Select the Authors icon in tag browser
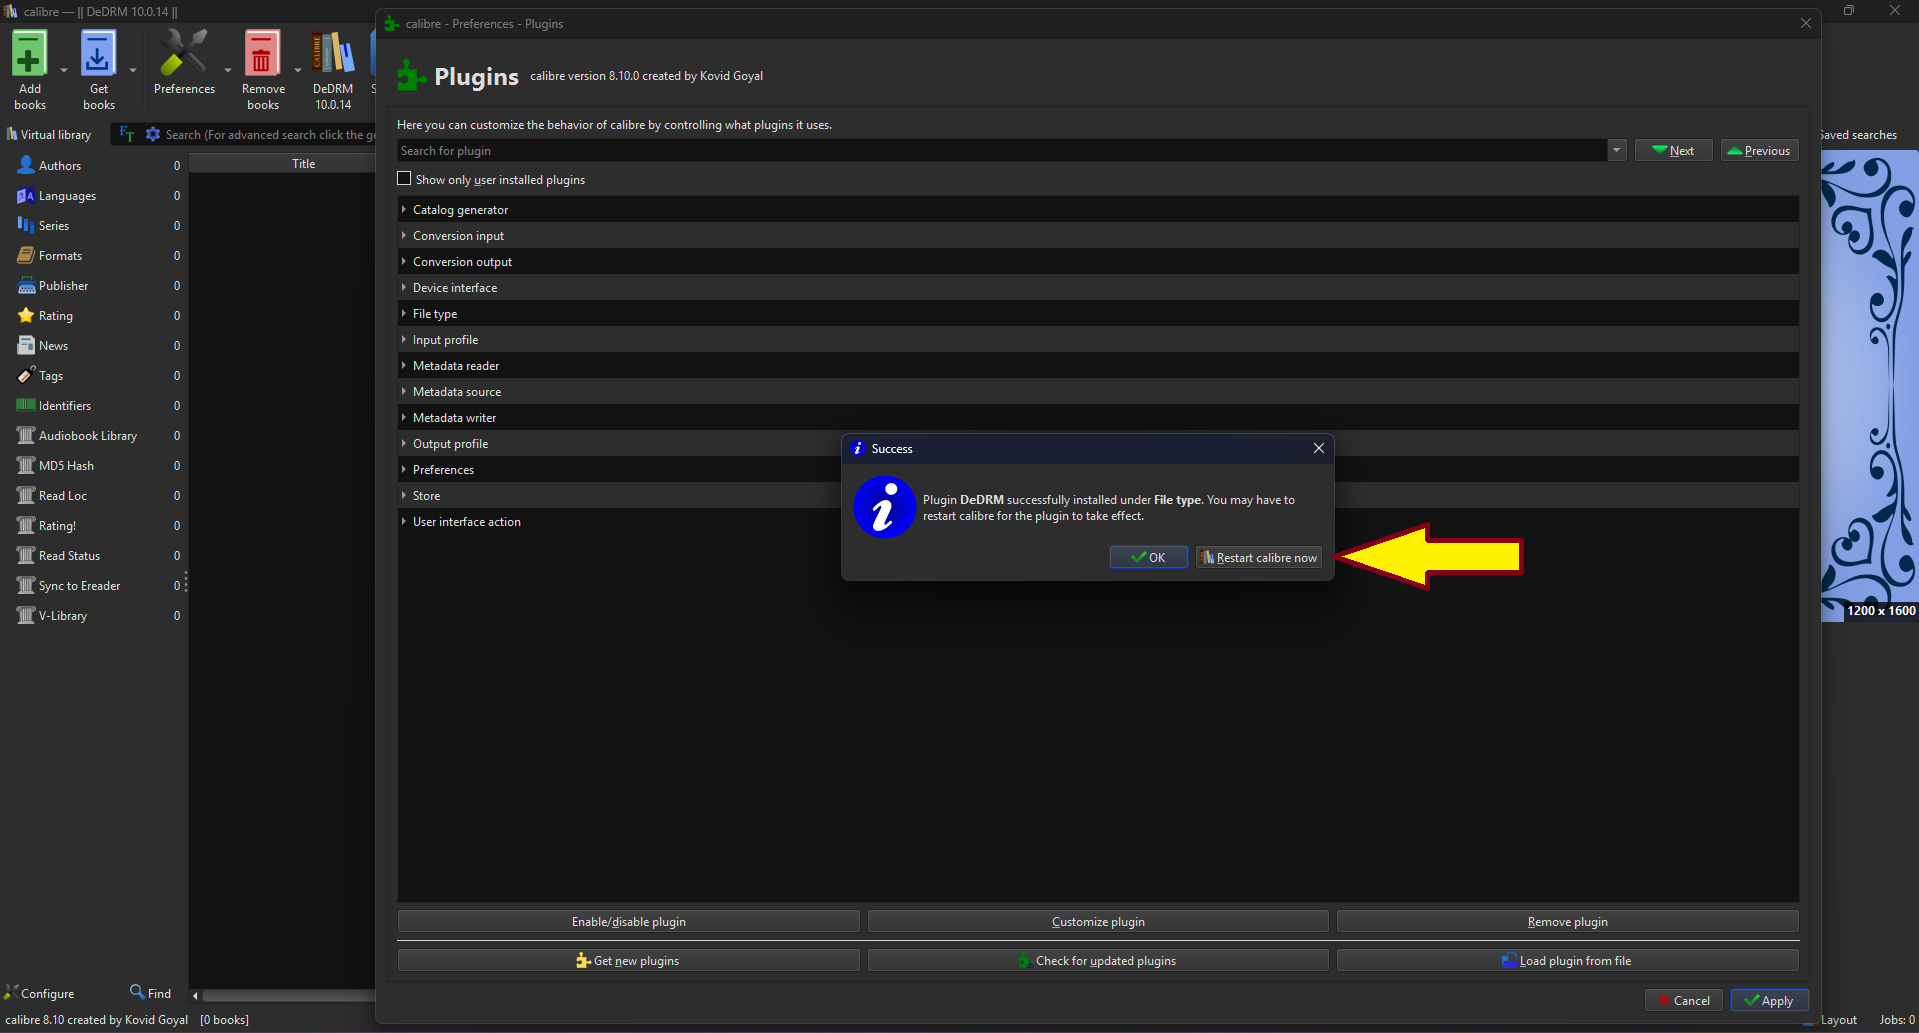The image size is (1919, 1033). (26, 165)
